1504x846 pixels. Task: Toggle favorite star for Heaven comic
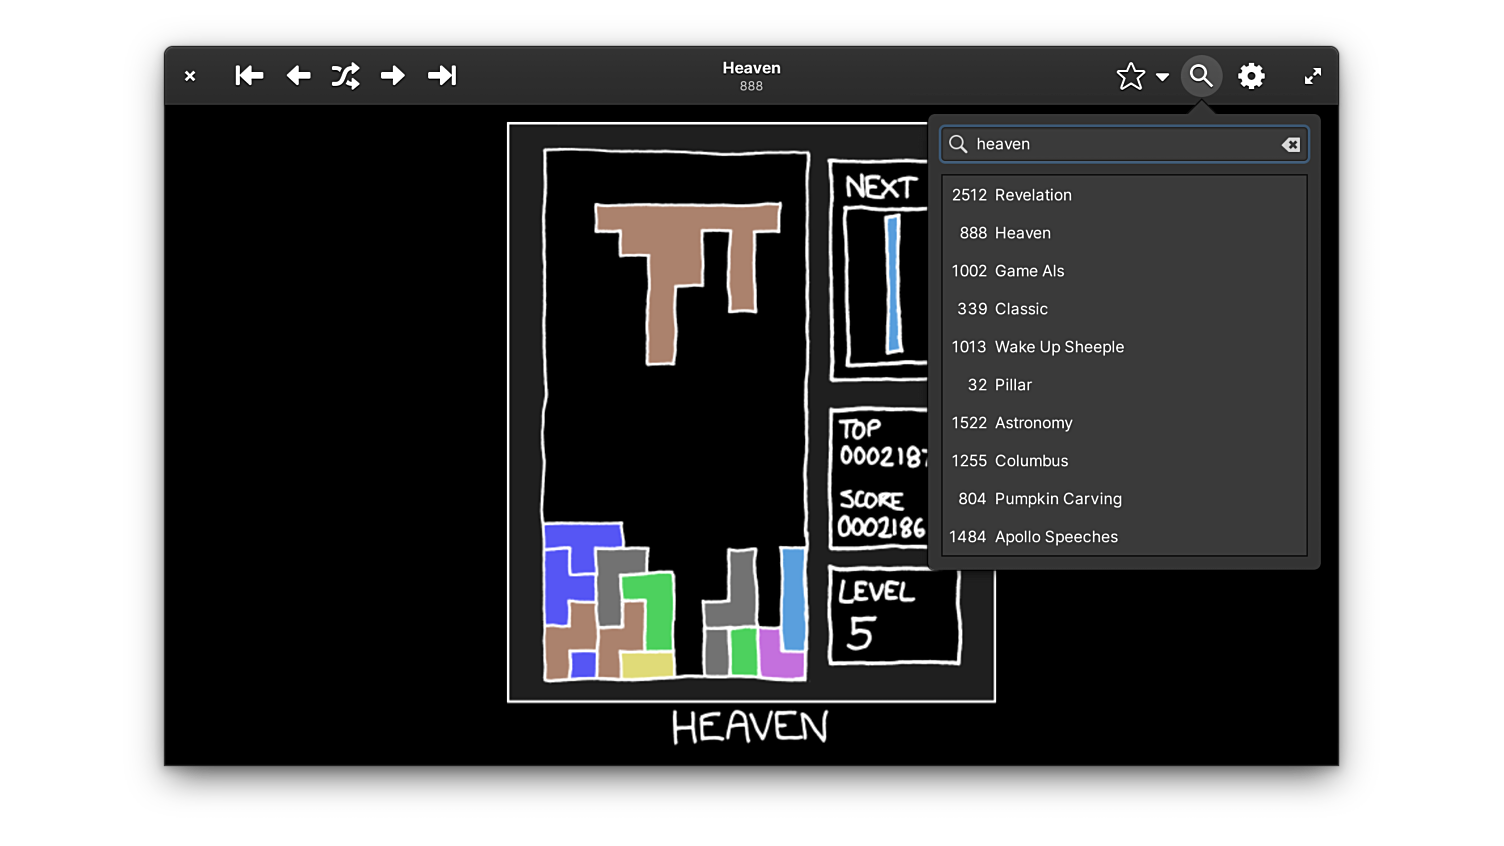1130,75
